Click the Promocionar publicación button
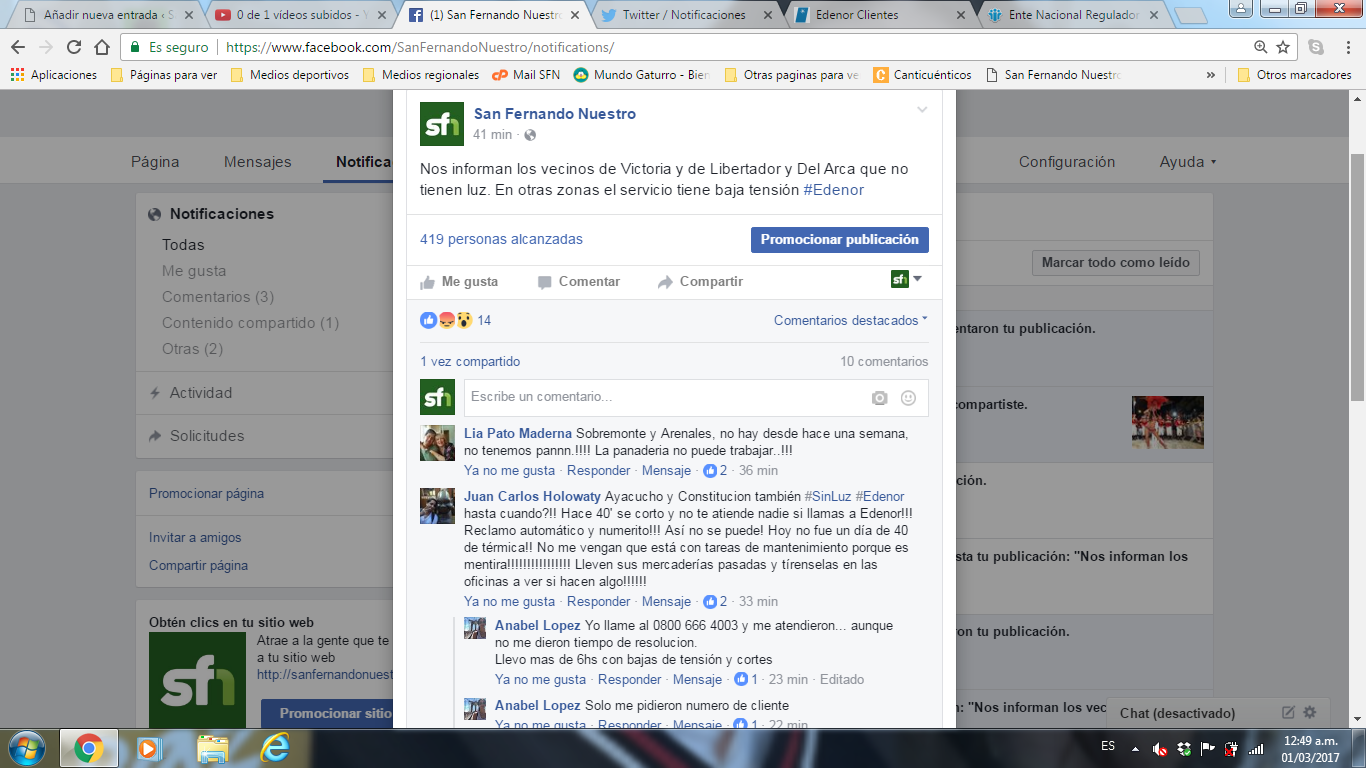The width and height of the screenshot is (1366, 768). (x=839, y=240)
